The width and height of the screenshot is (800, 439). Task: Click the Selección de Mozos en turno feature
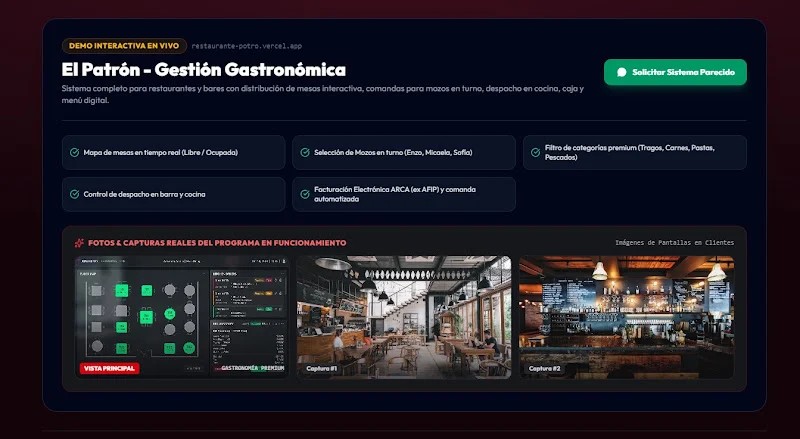pos(404,152)
